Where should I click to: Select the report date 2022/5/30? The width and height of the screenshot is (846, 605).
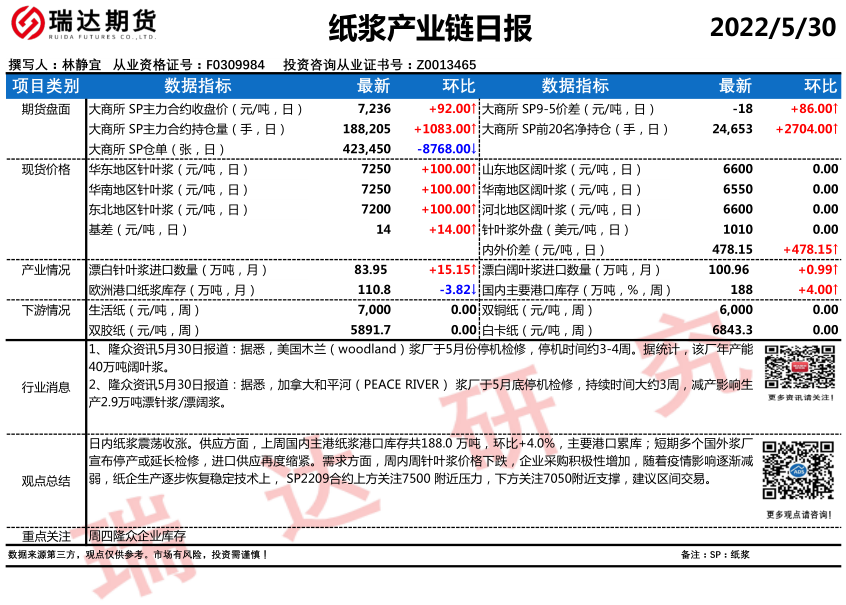(x=772, y=28)
